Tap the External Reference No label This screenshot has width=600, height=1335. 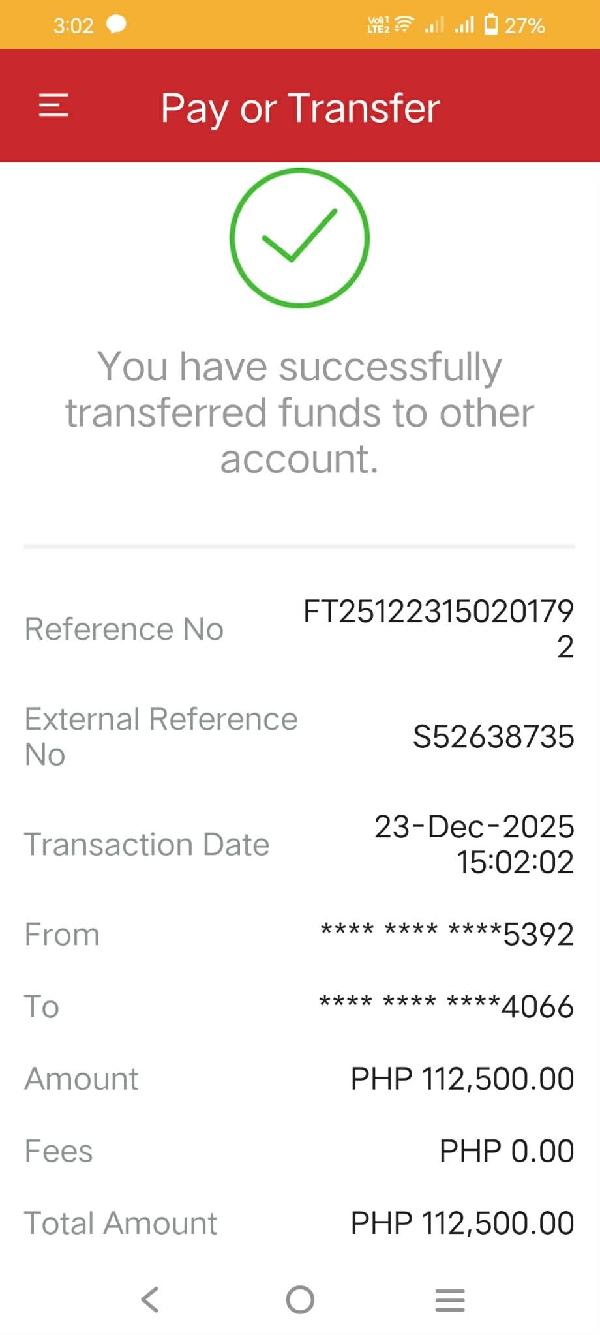[x=160, y=737]
